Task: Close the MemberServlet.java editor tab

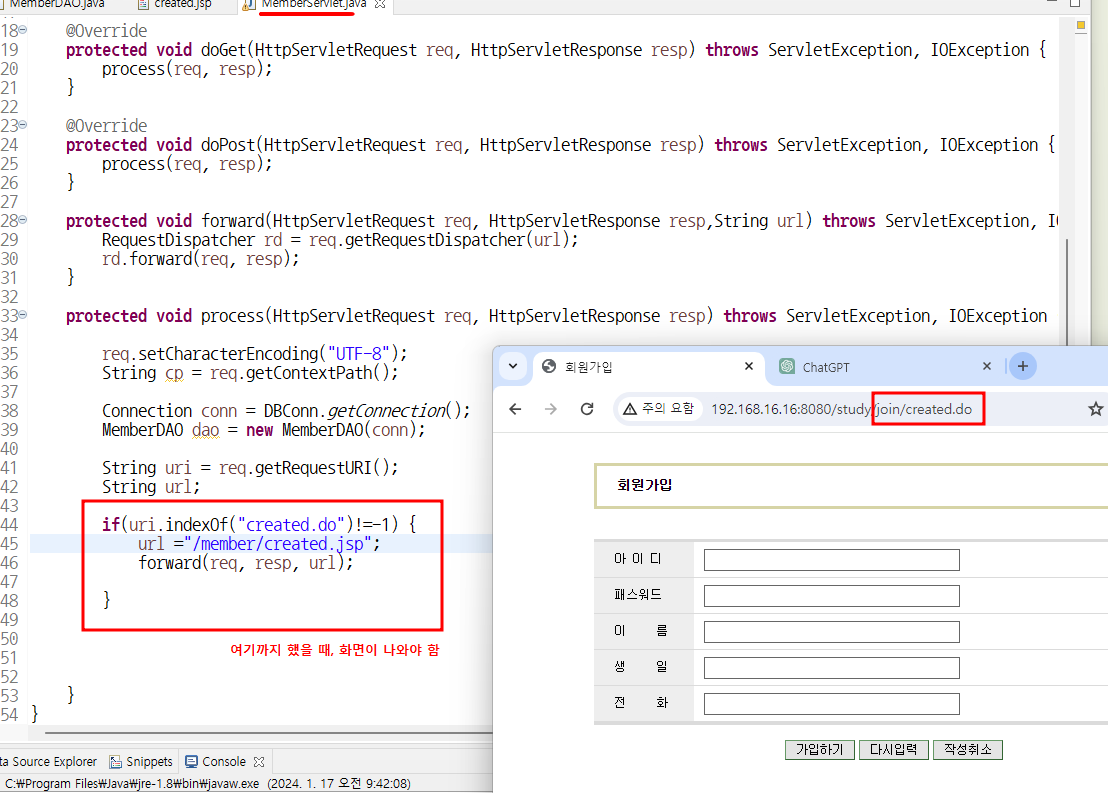Action: [380, 4]
